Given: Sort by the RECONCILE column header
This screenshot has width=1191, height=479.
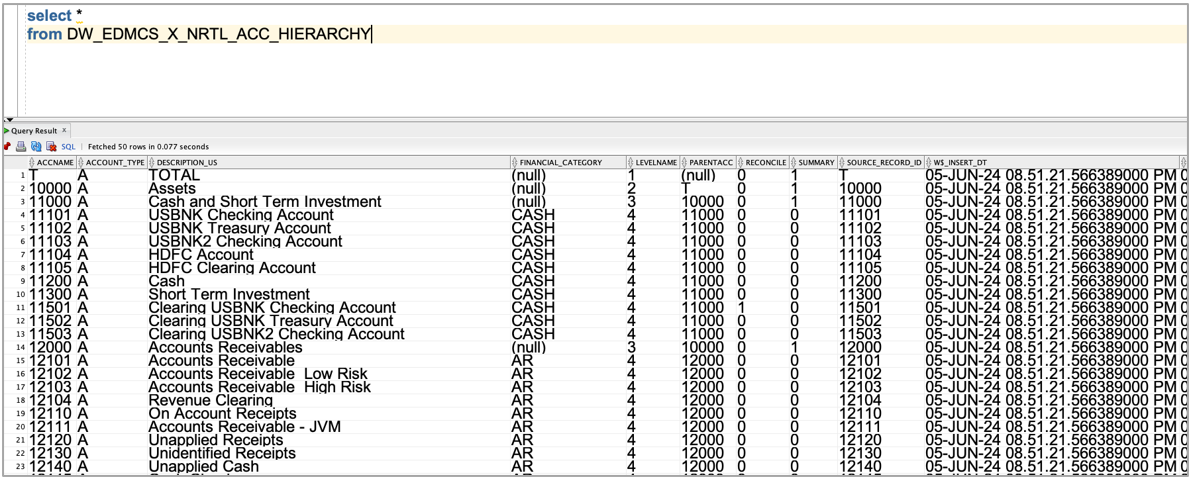Looking at the screenshot, I should (x=763, y=162).
